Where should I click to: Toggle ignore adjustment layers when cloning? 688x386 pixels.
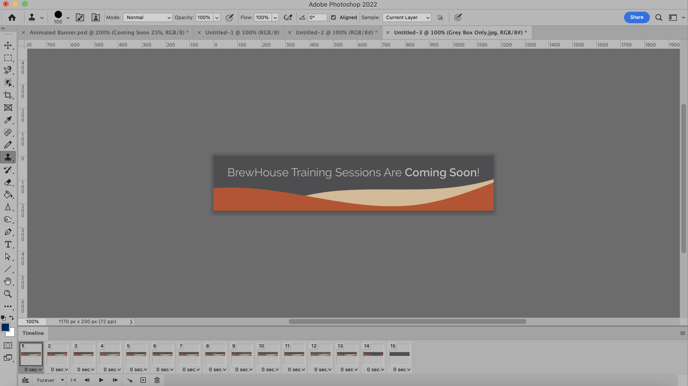click(x=440, y=18)
